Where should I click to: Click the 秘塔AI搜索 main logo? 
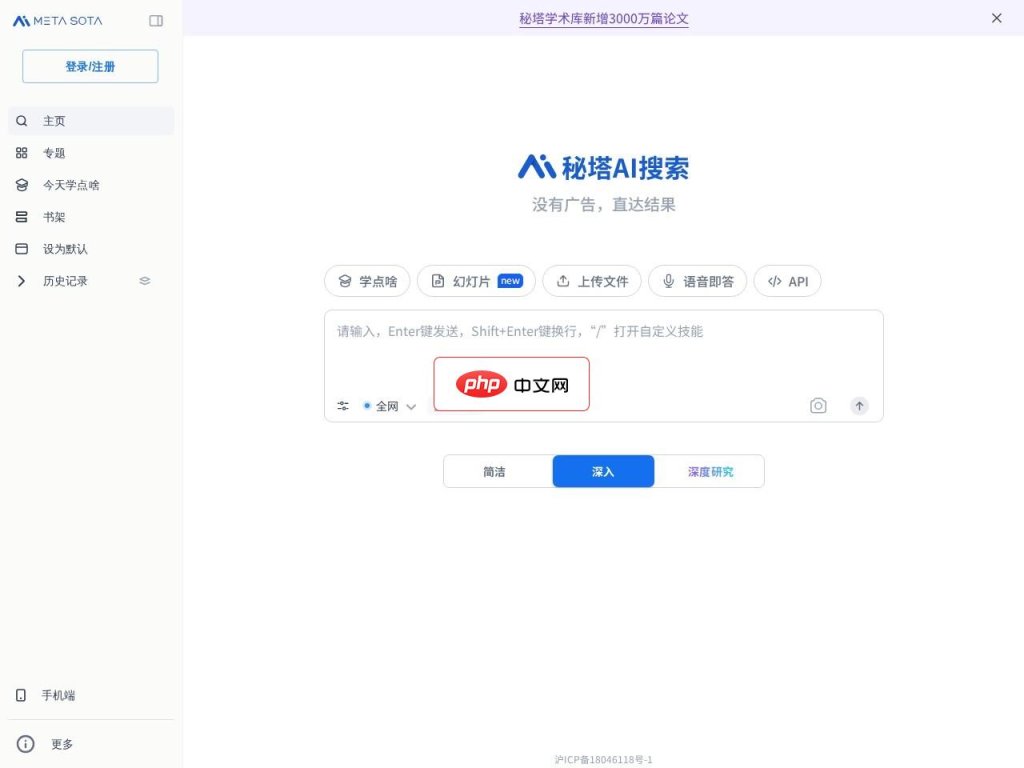tap(603, 168)
